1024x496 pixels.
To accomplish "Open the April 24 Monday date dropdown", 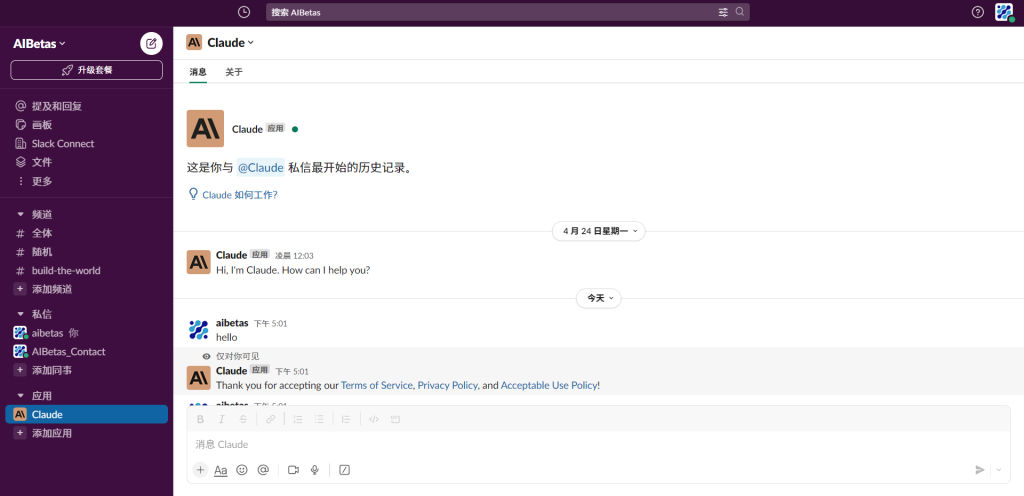I will pos(599,231).
